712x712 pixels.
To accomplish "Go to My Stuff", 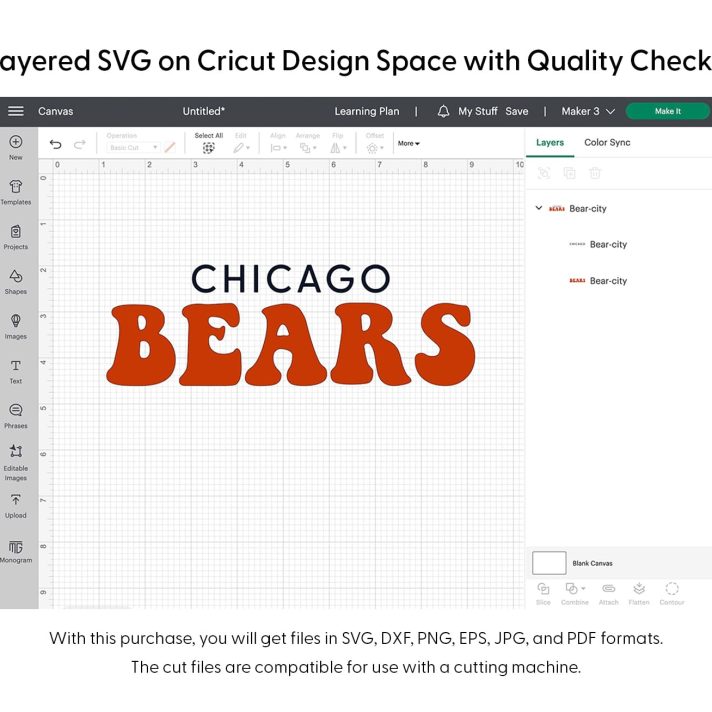I will (x=478, y=111).
